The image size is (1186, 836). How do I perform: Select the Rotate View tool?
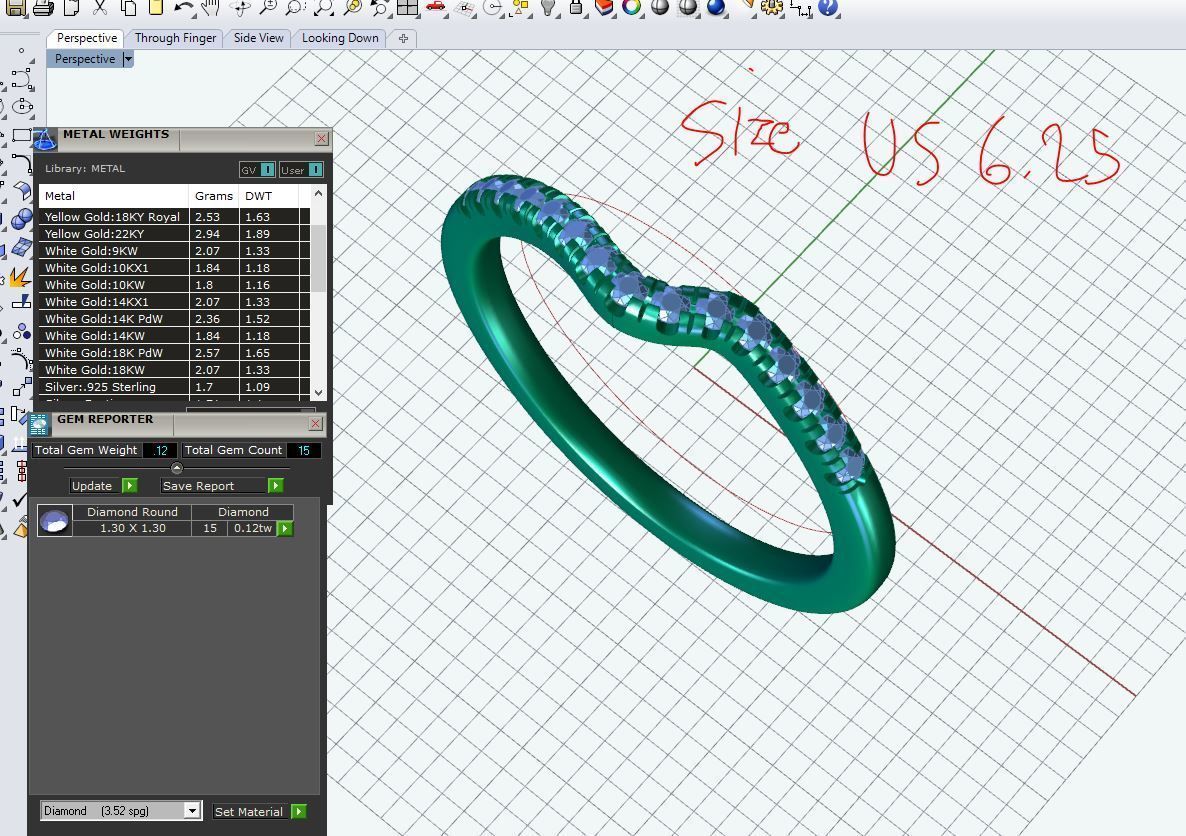pyautogui.click(x=240, y=8)
